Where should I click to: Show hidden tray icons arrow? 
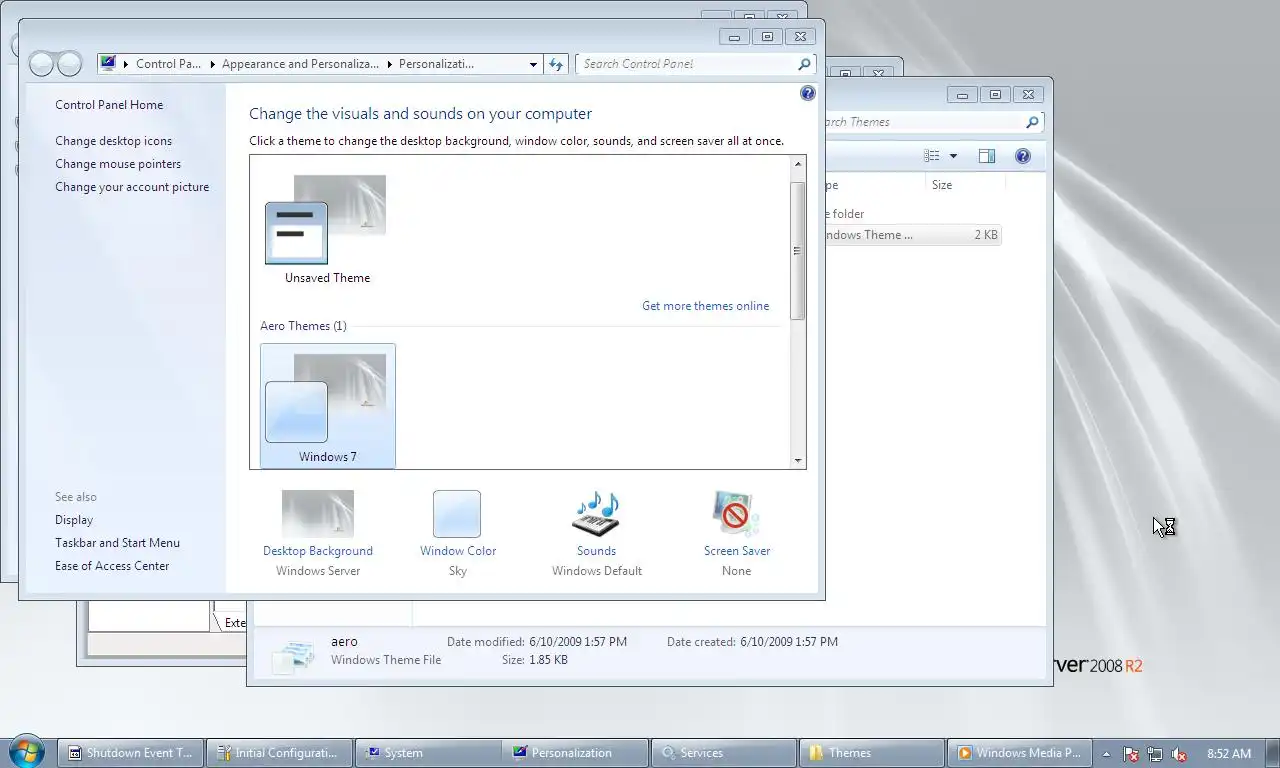pos(1106,754)
